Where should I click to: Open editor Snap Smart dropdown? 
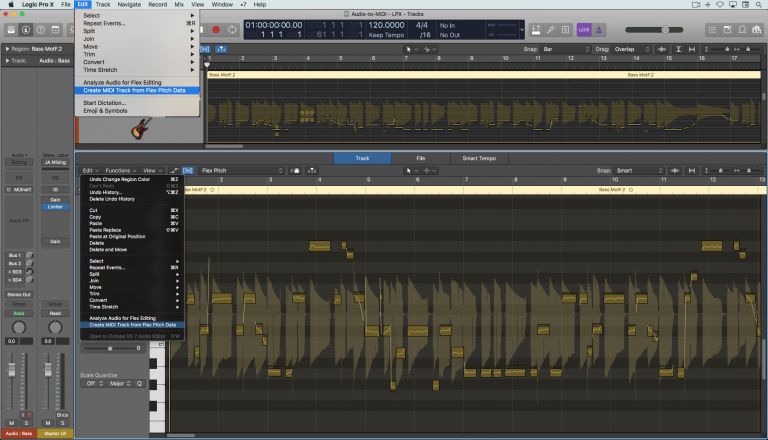pyautogui.click(x=639, y=171)
